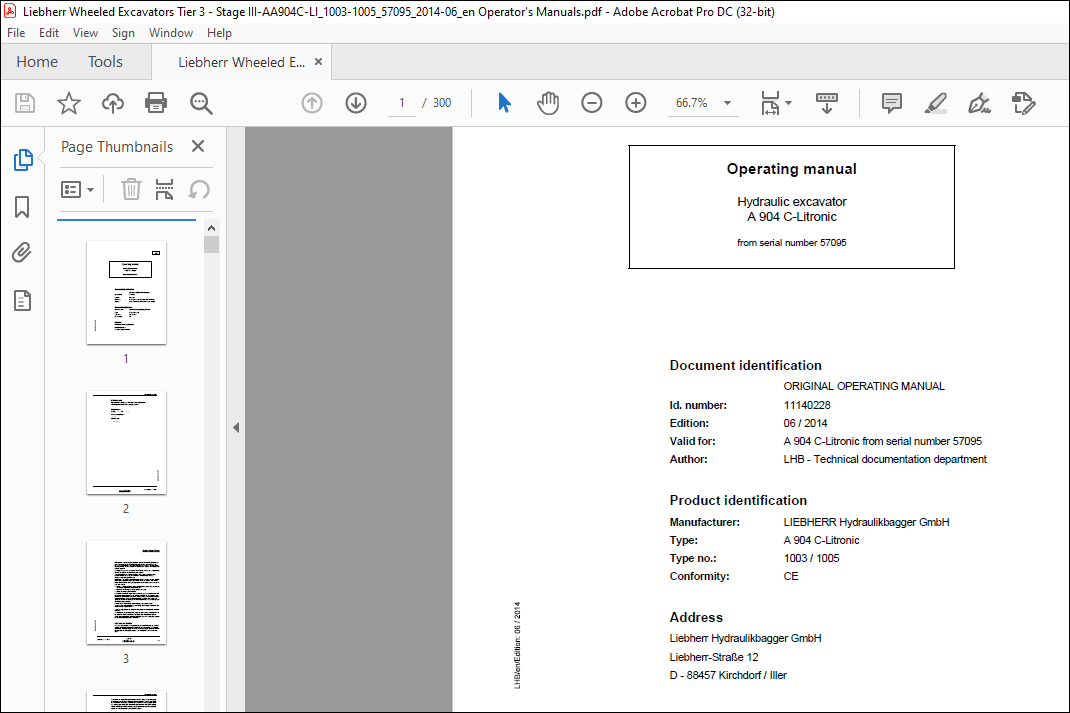Click the Address heading
This screenshot has height=713, width=1070.
pyautogui.click(x=696, y=617)
